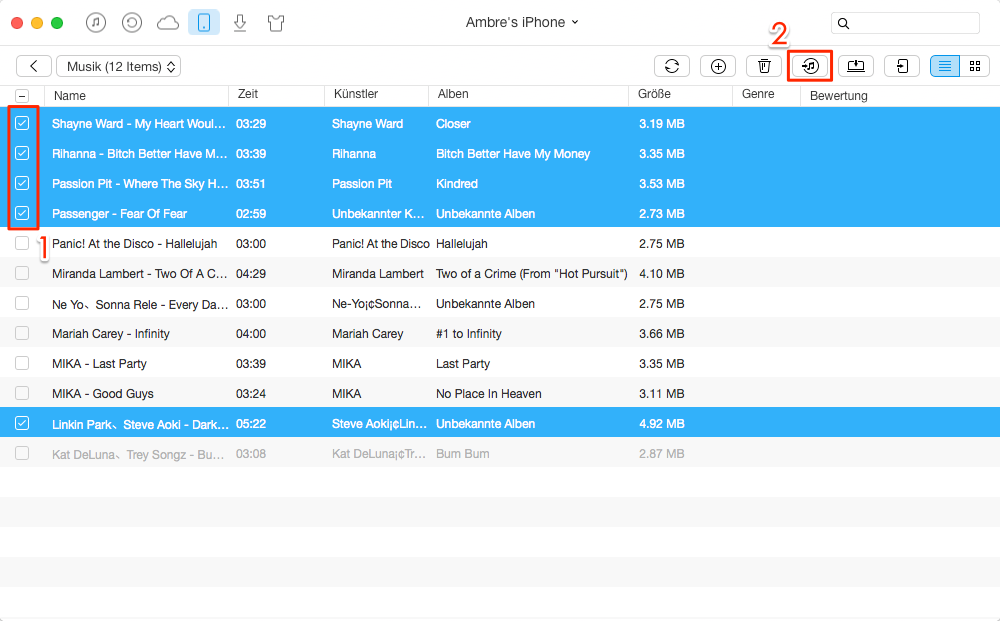
Task: Transfer selected songs to another device
Action: (902, 66)
